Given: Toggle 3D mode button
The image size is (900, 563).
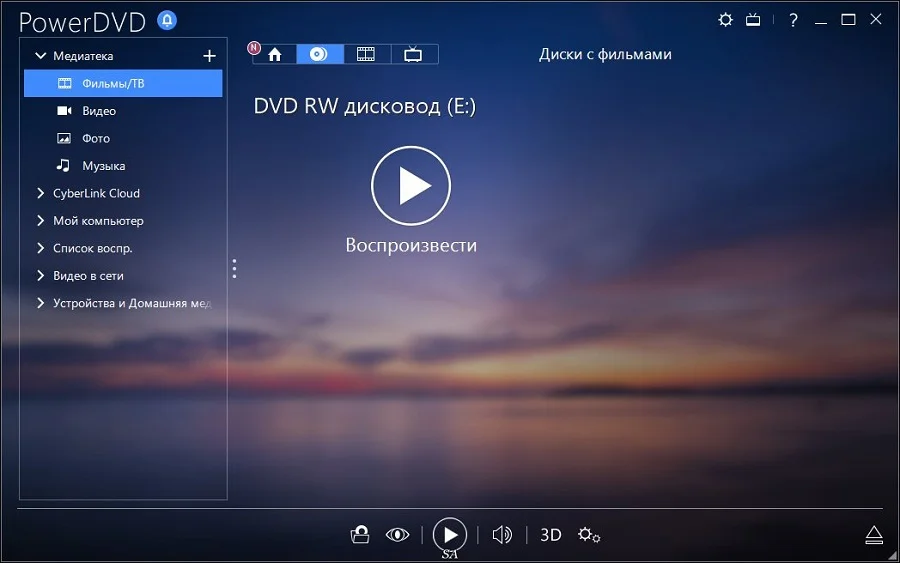Looking at the screenshot, I should pos(551,535).
